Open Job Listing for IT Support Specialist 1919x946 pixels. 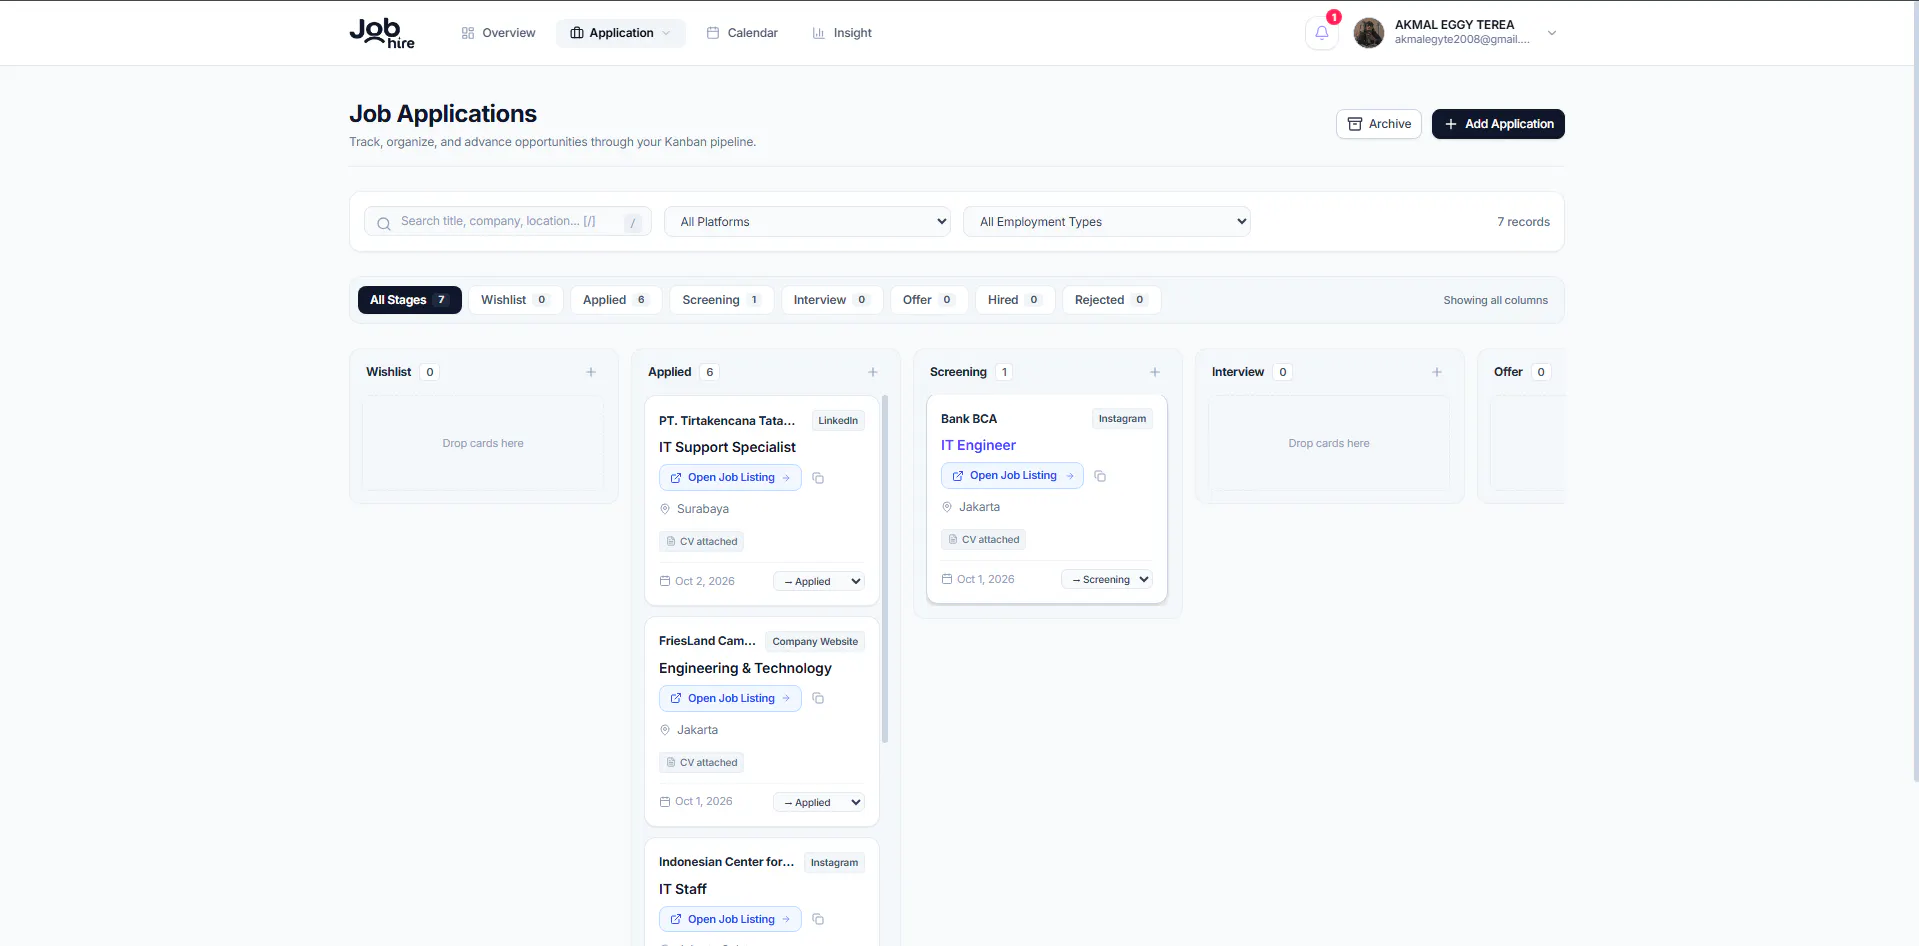pos(730,478)
